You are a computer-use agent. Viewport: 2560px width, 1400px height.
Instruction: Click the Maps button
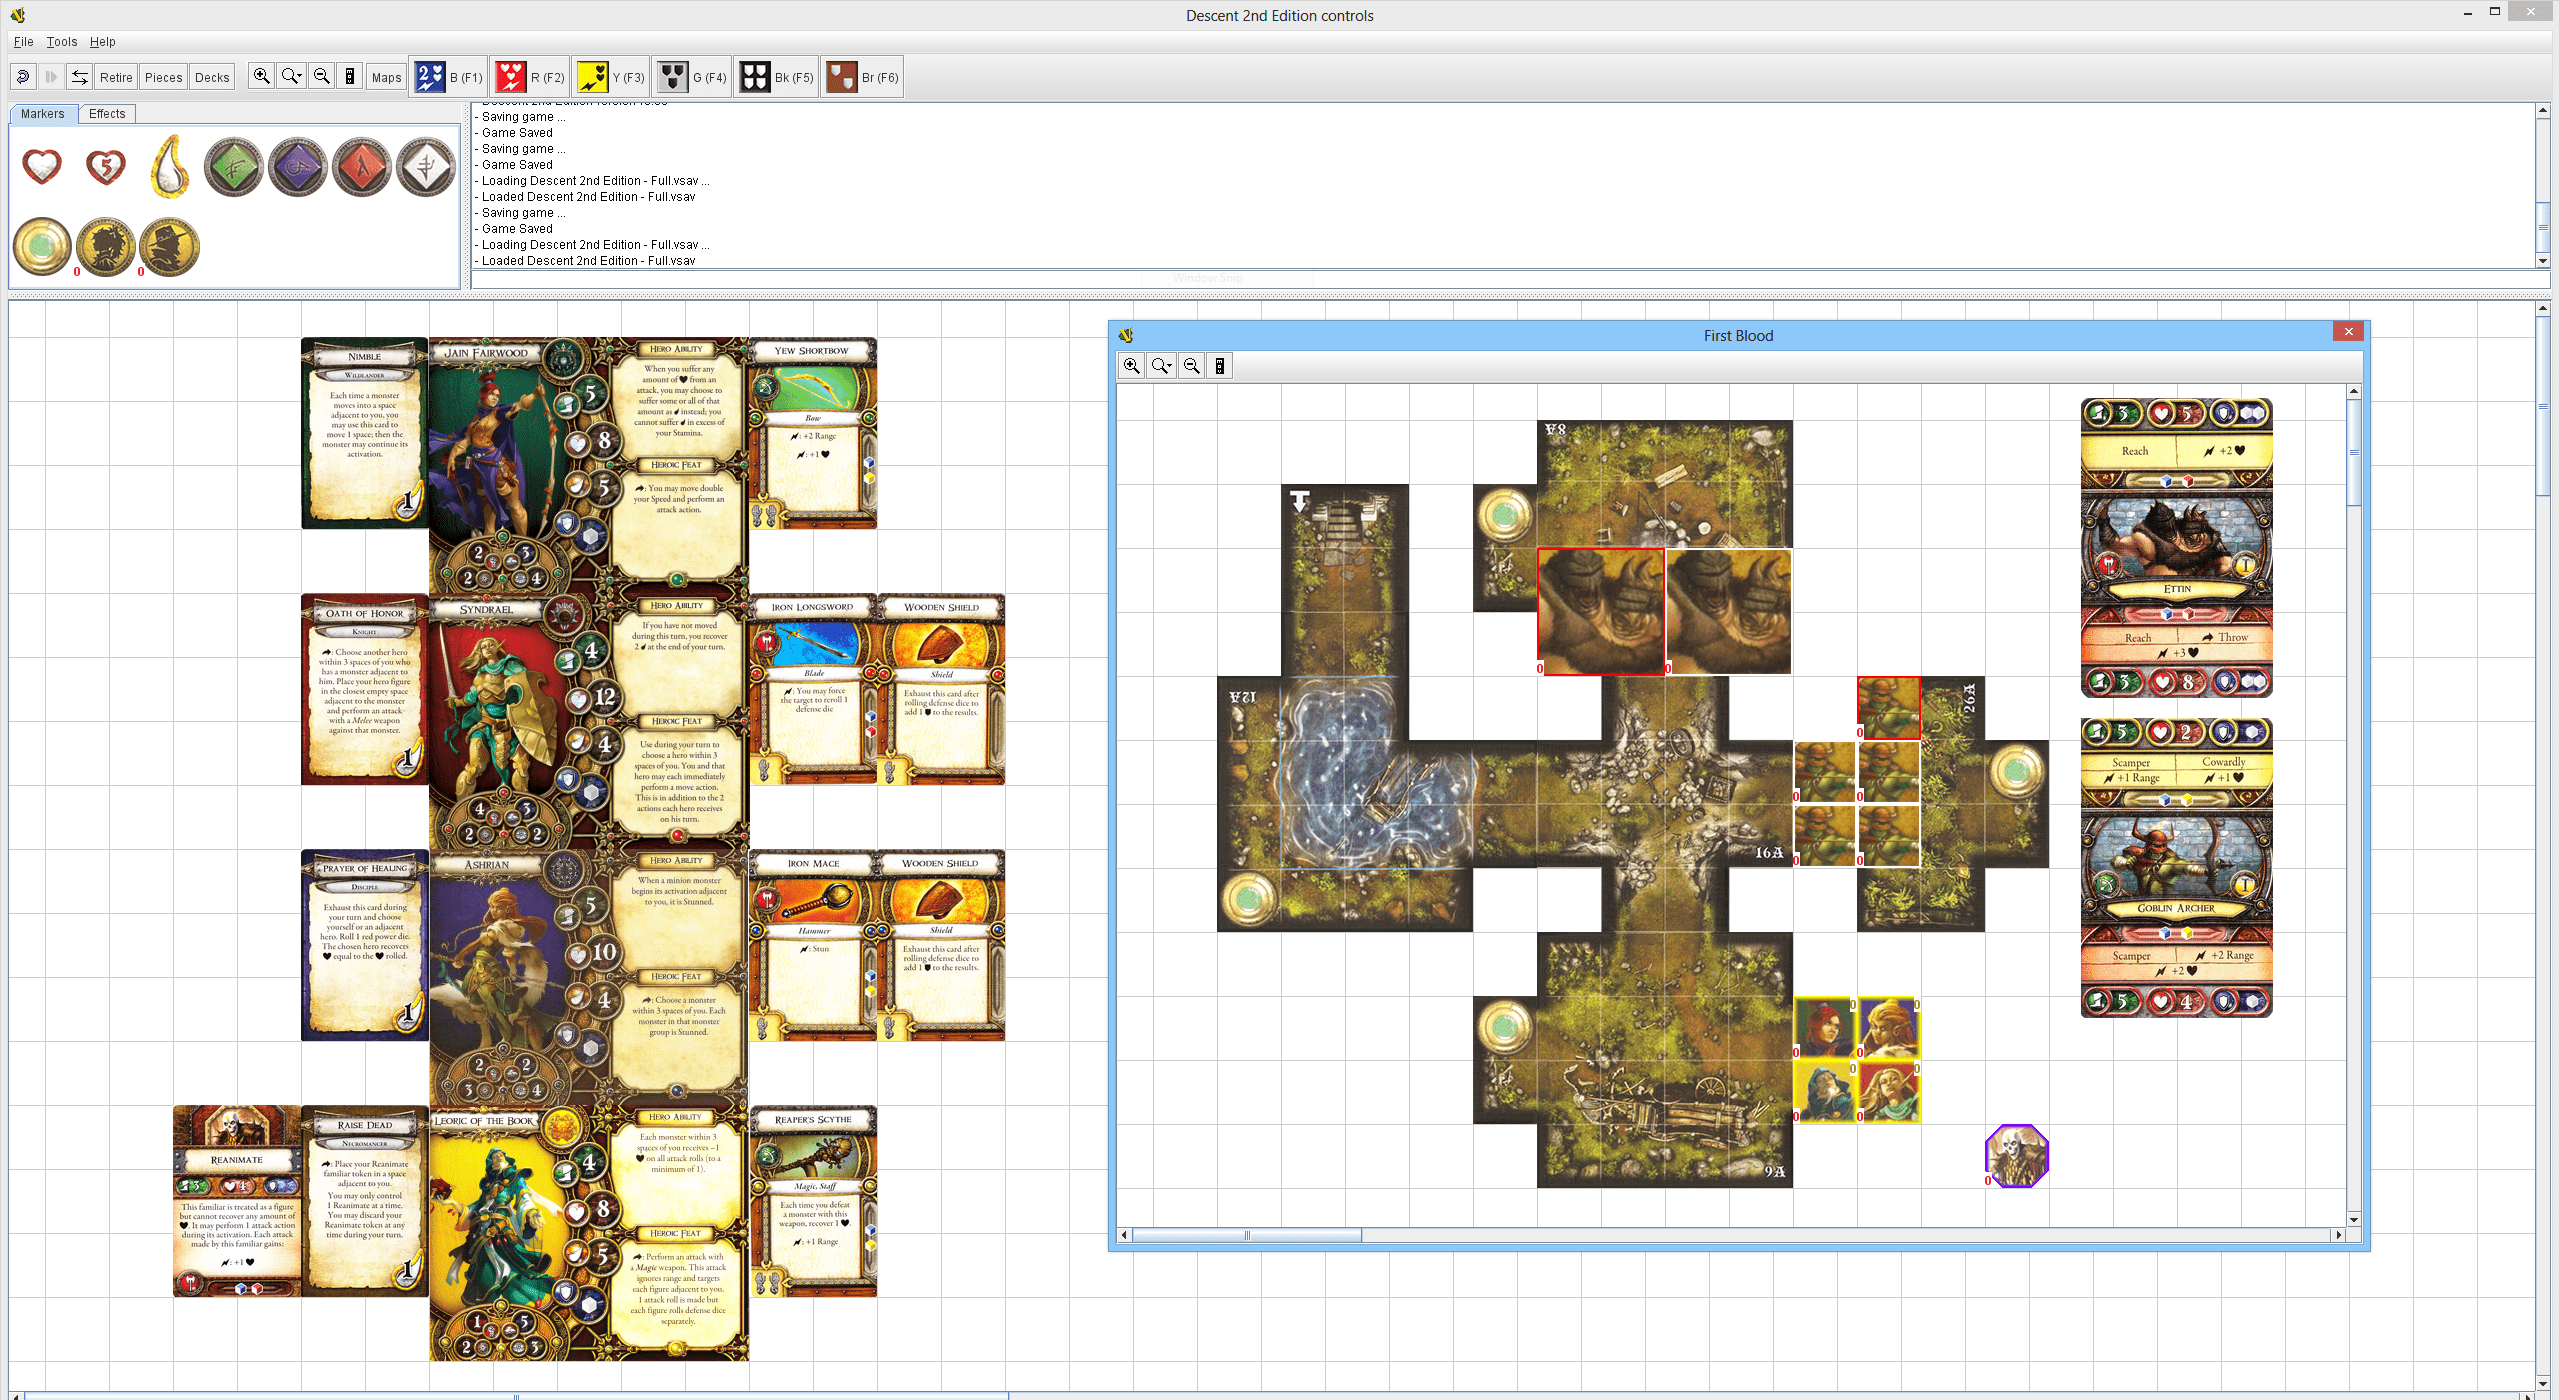(x=386, y=77)
